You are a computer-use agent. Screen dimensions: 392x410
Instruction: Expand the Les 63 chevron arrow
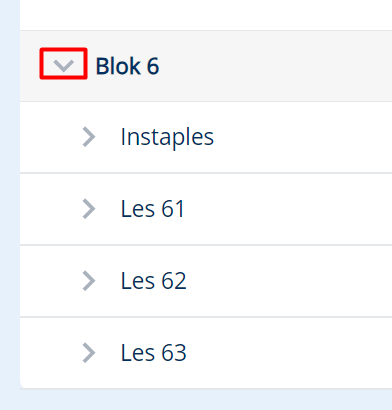coord(89,353)
